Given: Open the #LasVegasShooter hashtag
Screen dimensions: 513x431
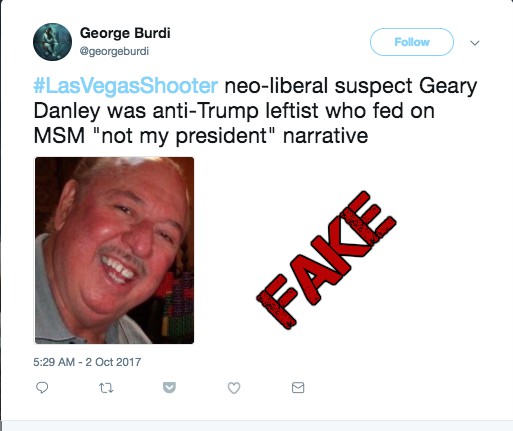Looking at the screenshot, I should 126,86.
